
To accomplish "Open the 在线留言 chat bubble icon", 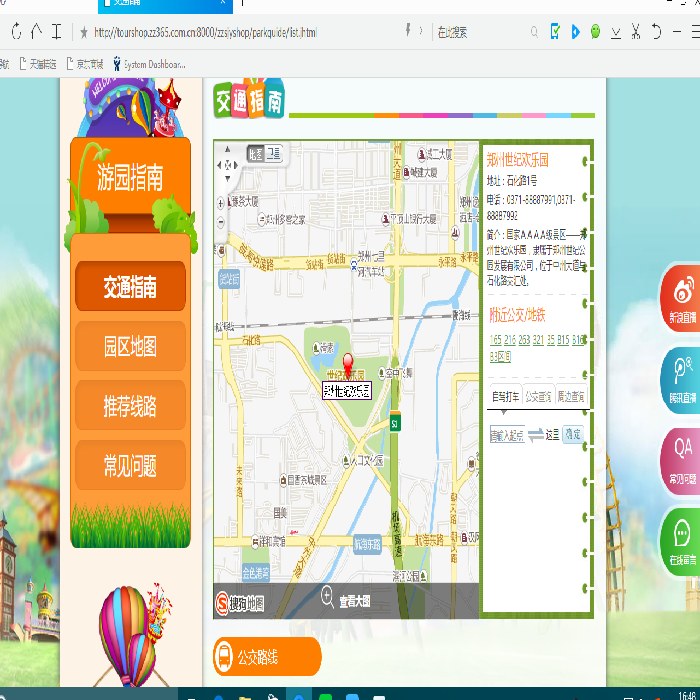I will [682, 540].
